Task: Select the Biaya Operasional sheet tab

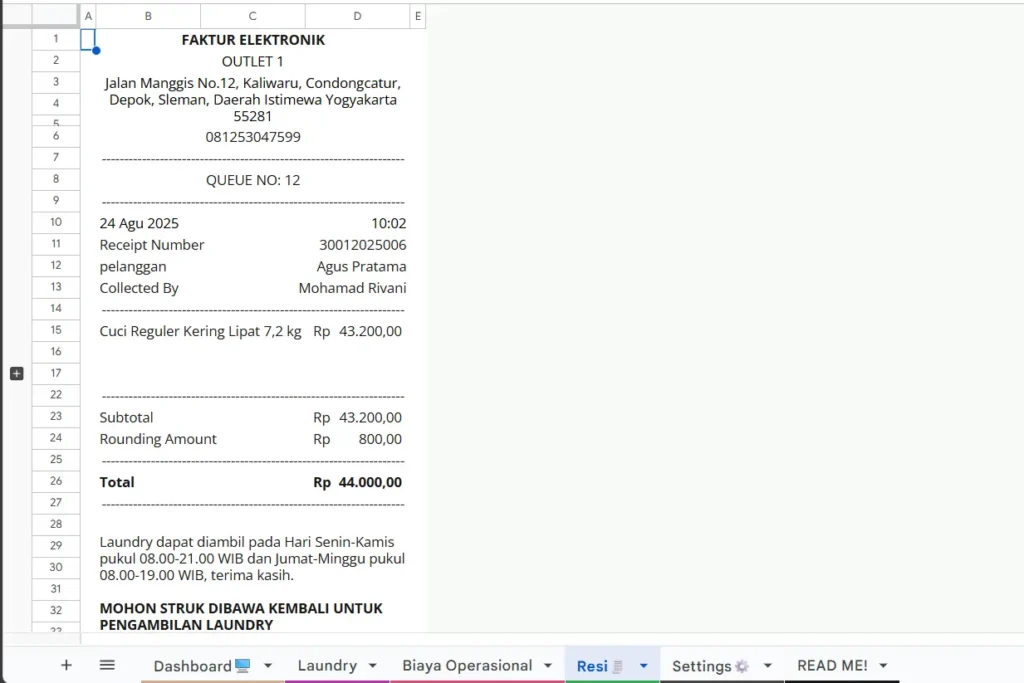Action: pos(467,666)
